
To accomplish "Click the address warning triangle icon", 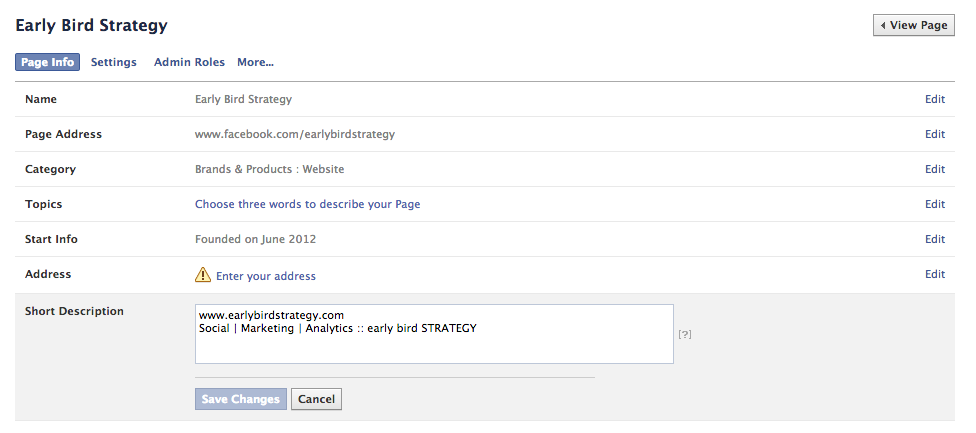I will [x=203, y=274].
